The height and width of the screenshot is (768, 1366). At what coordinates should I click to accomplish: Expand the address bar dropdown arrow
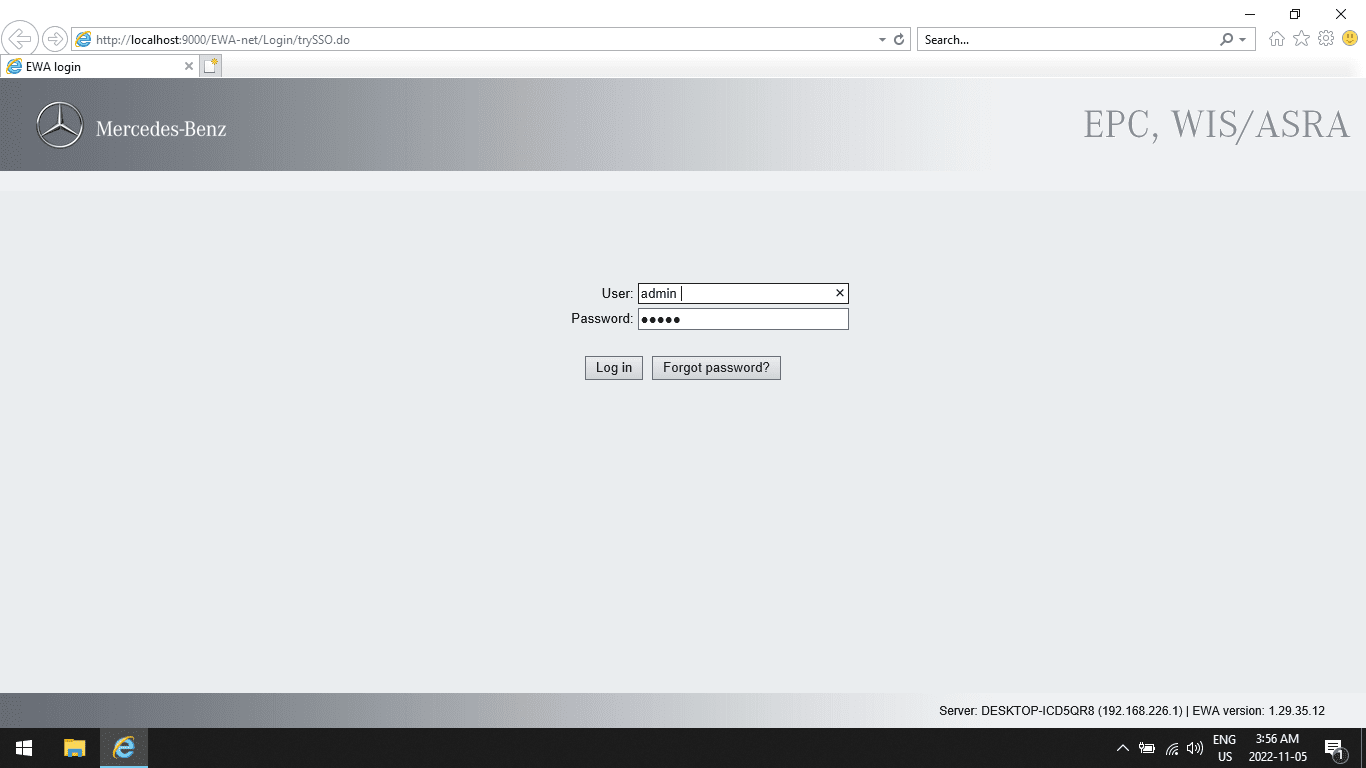coord(882,40)
